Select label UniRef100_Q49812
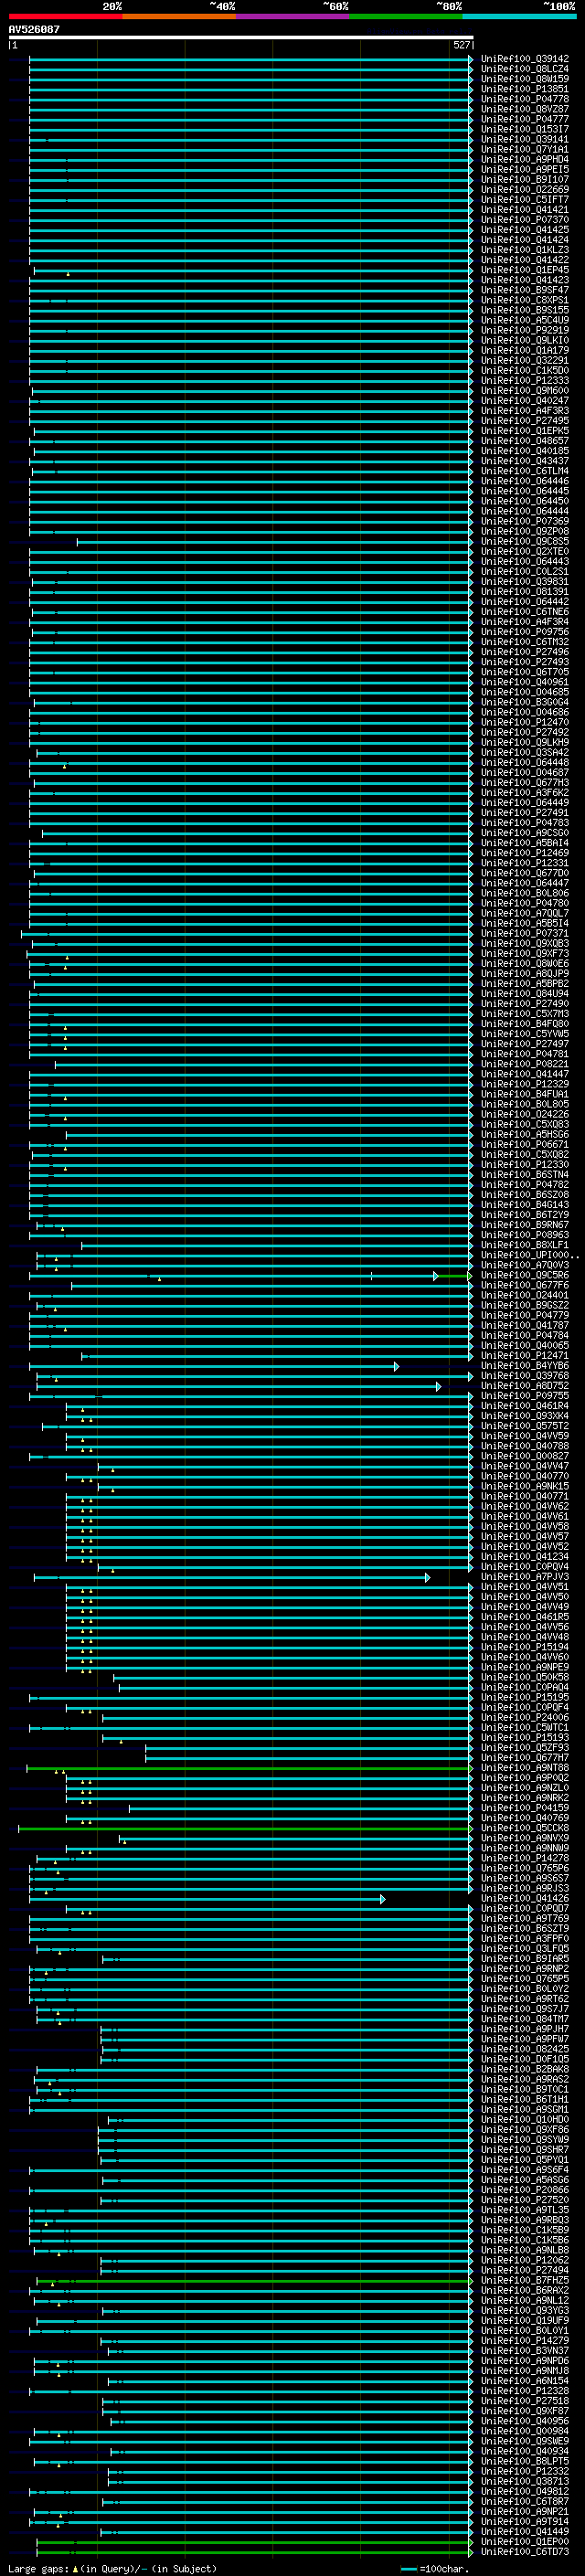This screenshot has height=2576, width=585. [525, 2491]
